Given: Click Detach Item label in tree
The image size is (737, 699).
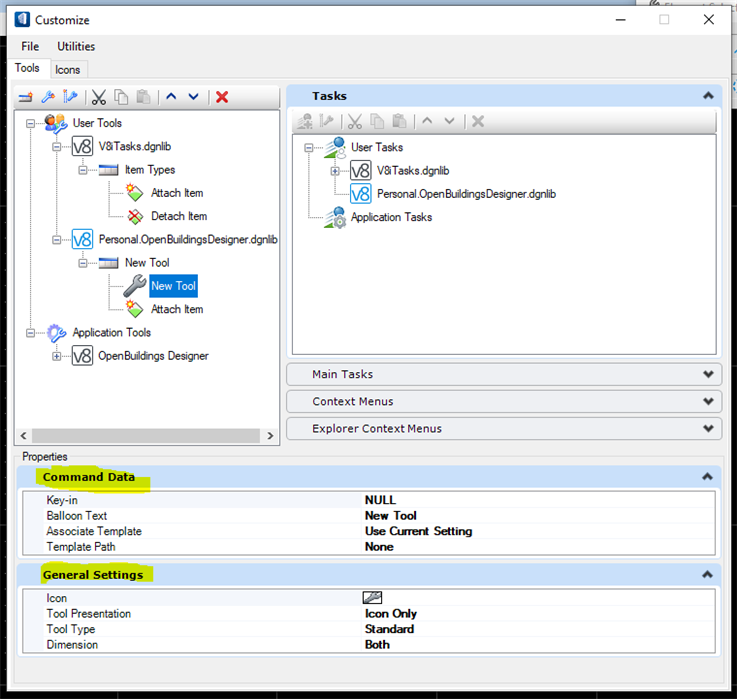Looking at the screenshot, I should [179, 216].
